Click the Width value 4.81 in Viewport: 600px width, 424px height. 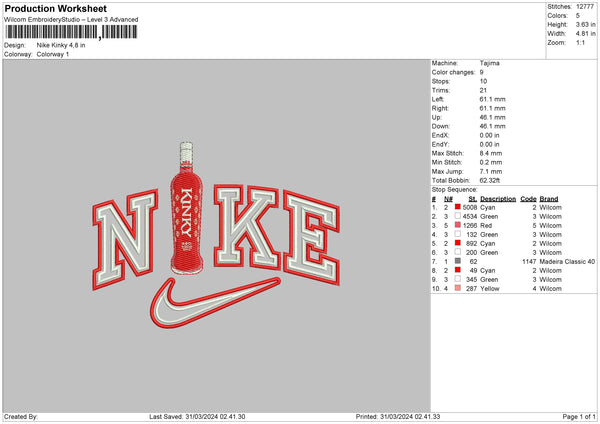585,34
